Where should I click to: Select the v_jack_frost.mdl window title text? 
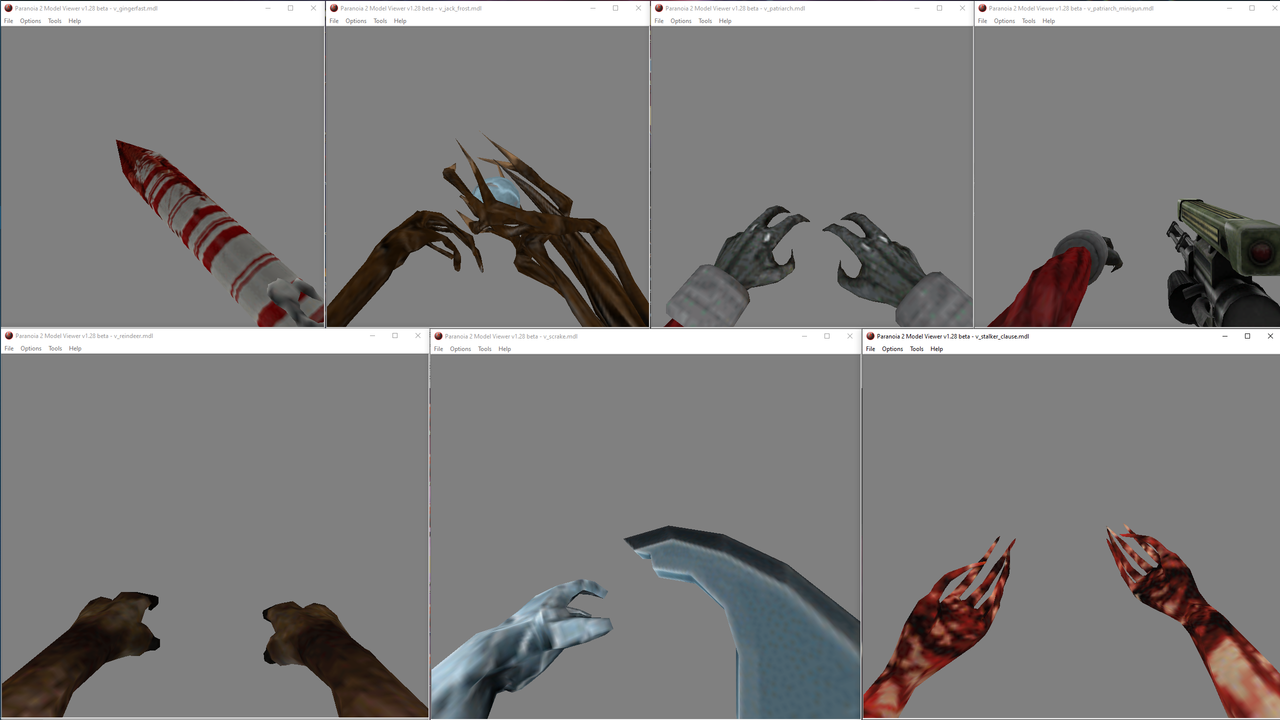[411, 8]
